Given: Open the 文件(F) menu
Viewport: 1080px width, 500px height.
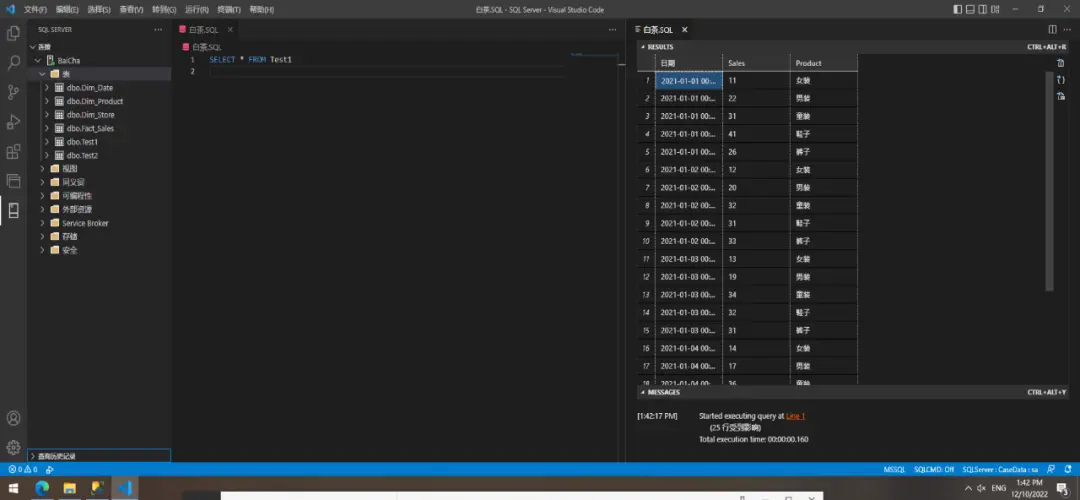Looking at the screenshot, I should [x=35, y=10].
